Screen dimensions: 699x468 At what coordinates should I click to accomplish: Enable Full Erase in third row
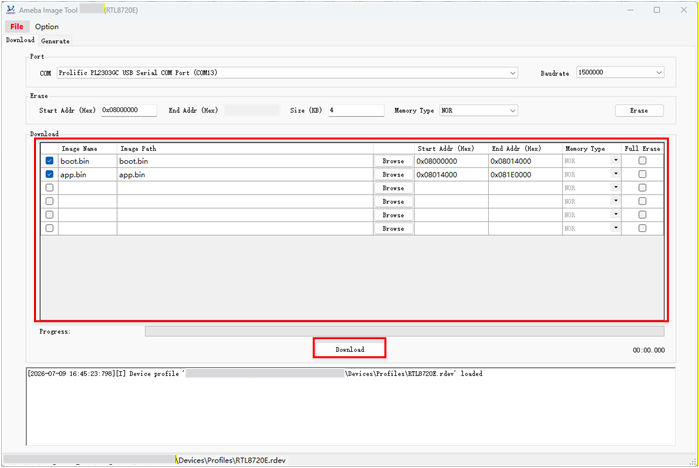point(642,188)
